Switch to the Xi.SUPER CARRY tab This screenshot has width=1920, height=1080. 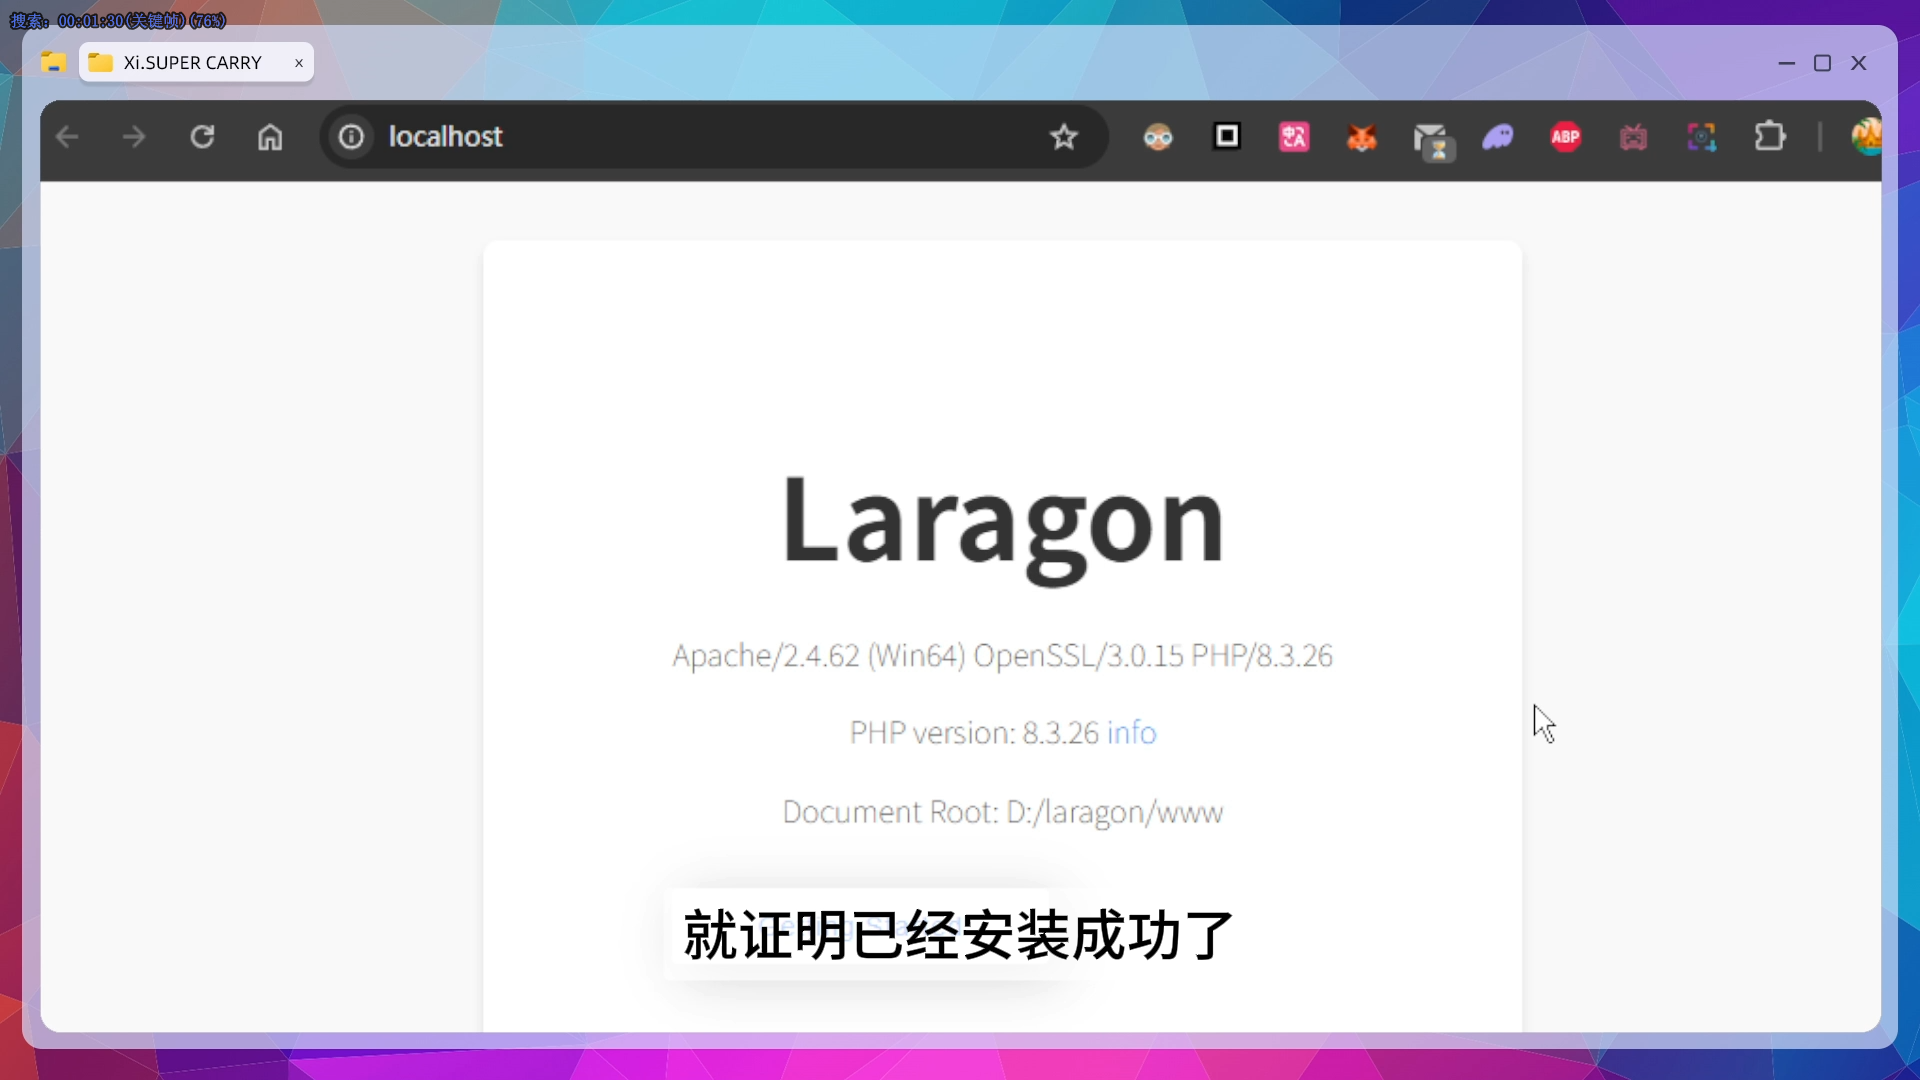click(192, 63)
